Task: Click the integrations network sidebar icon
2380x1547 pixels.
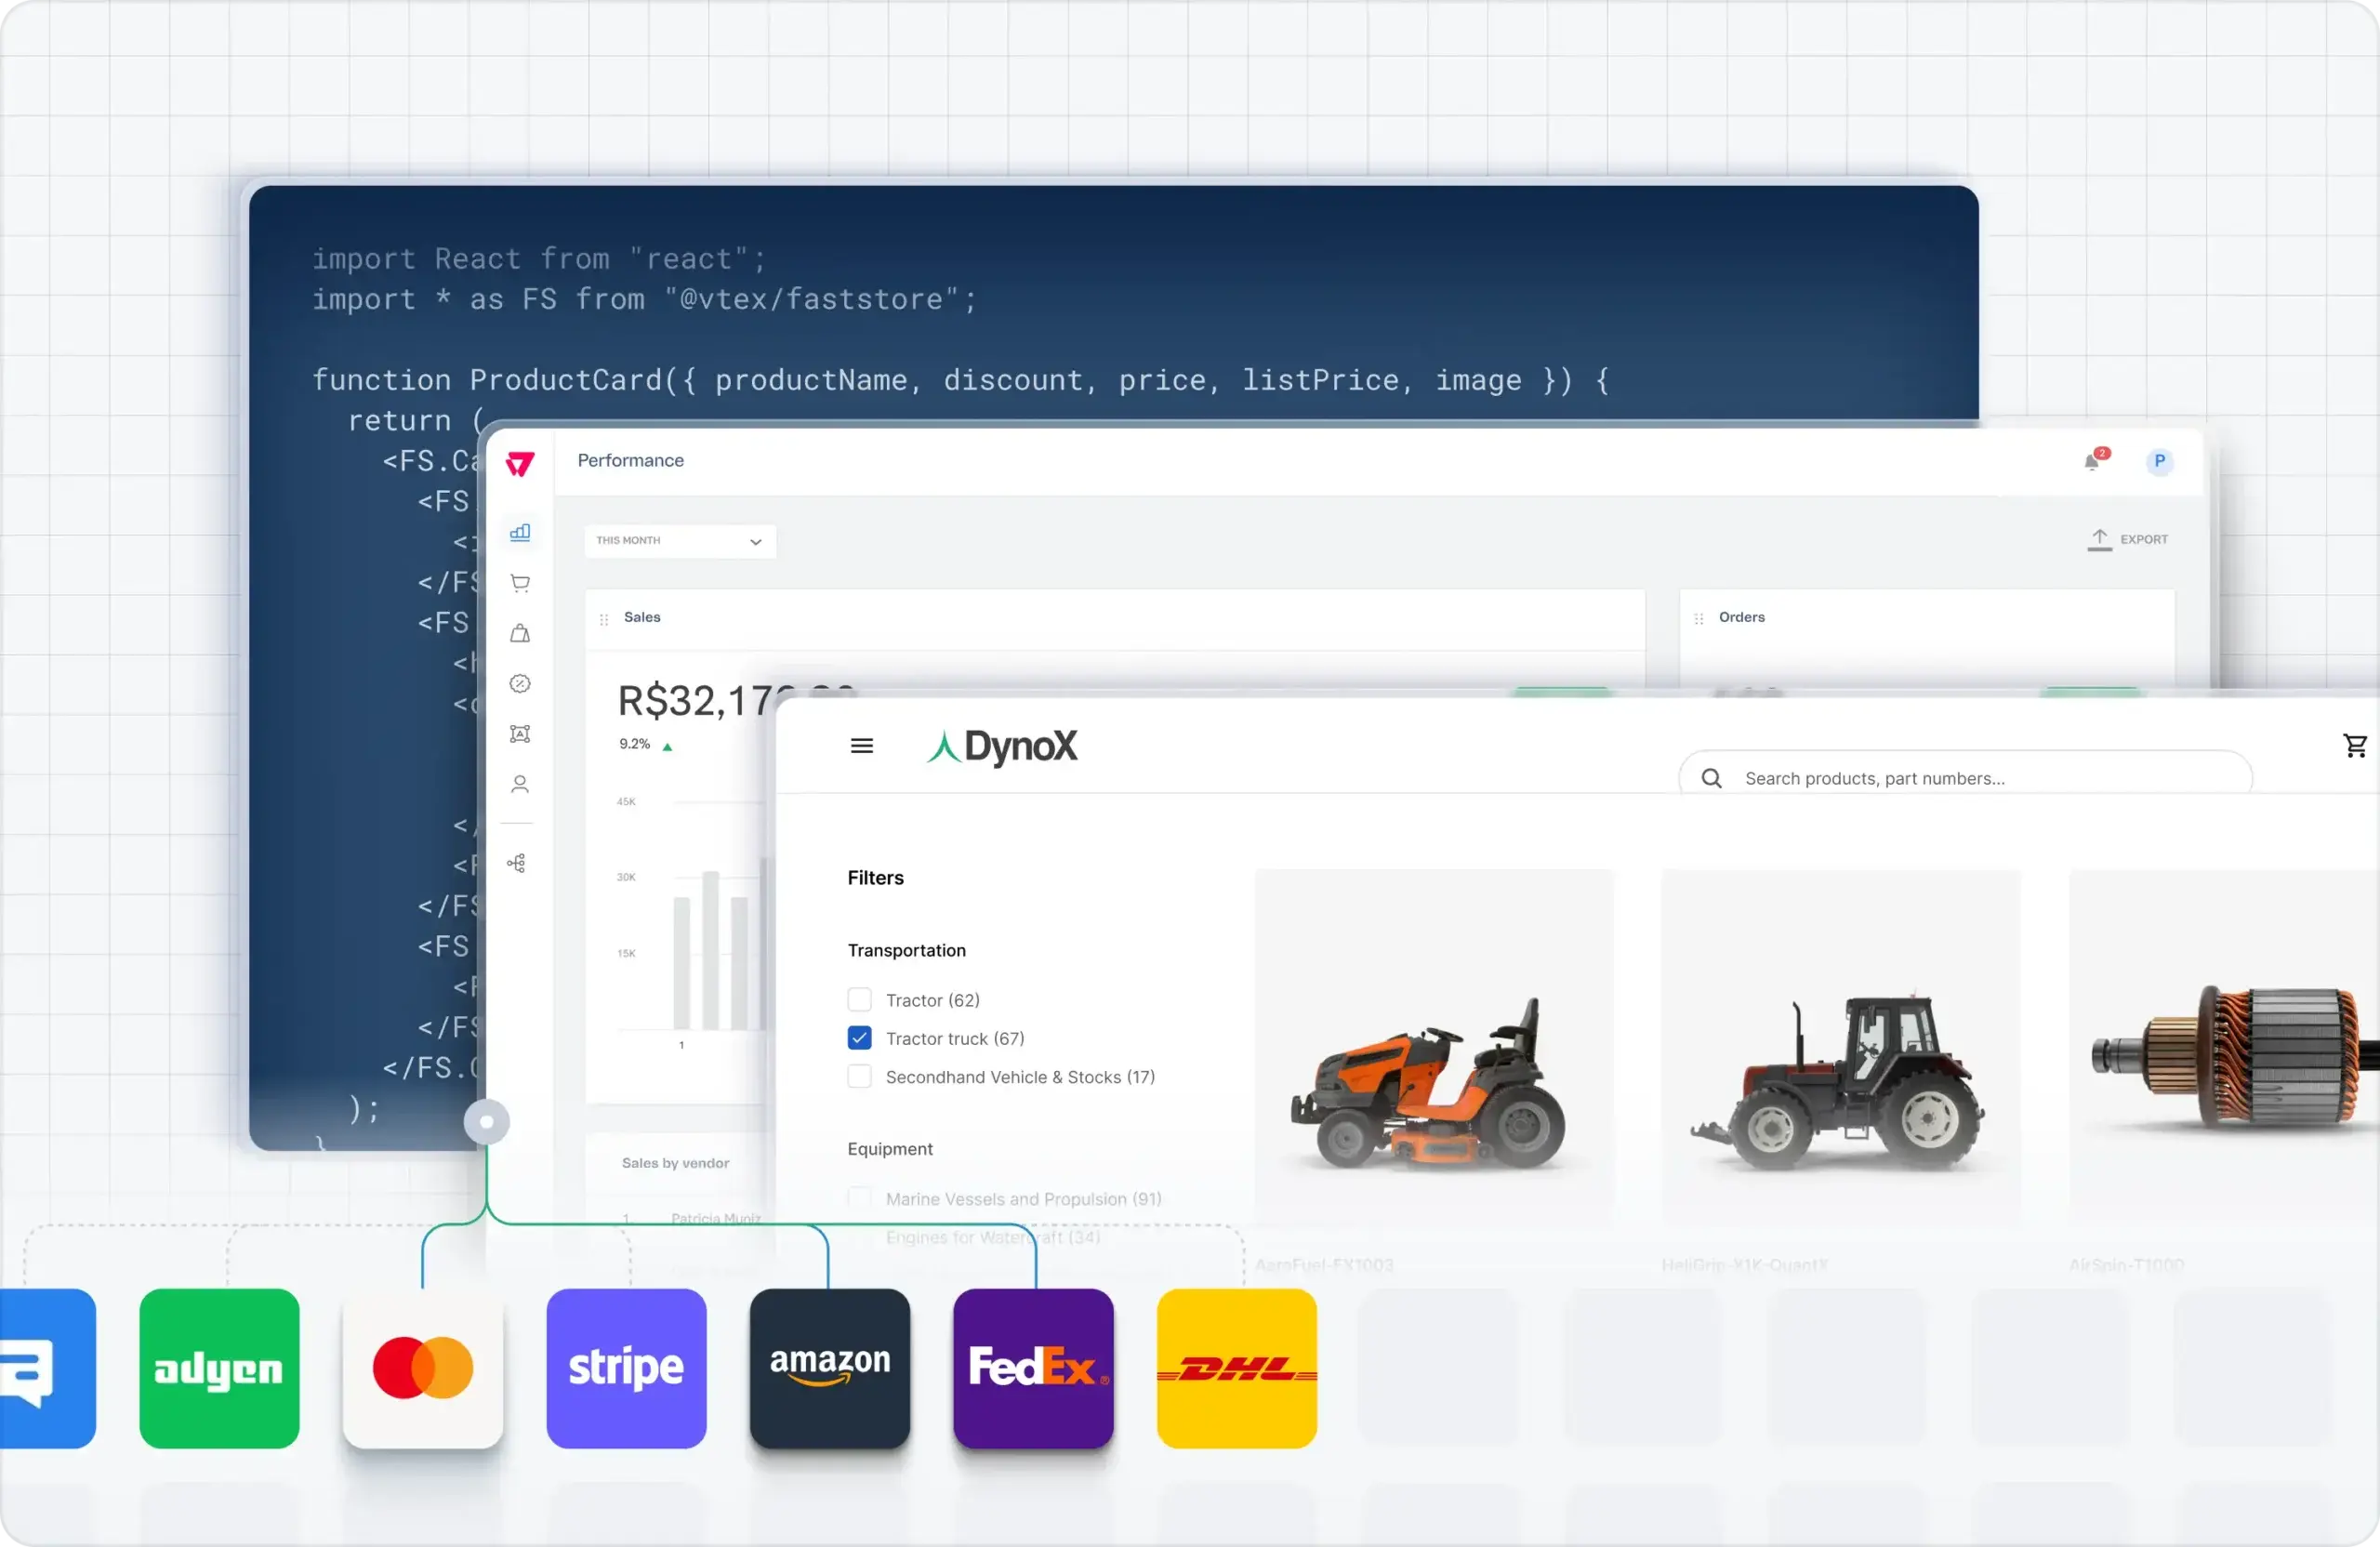Action: (517, 863)
